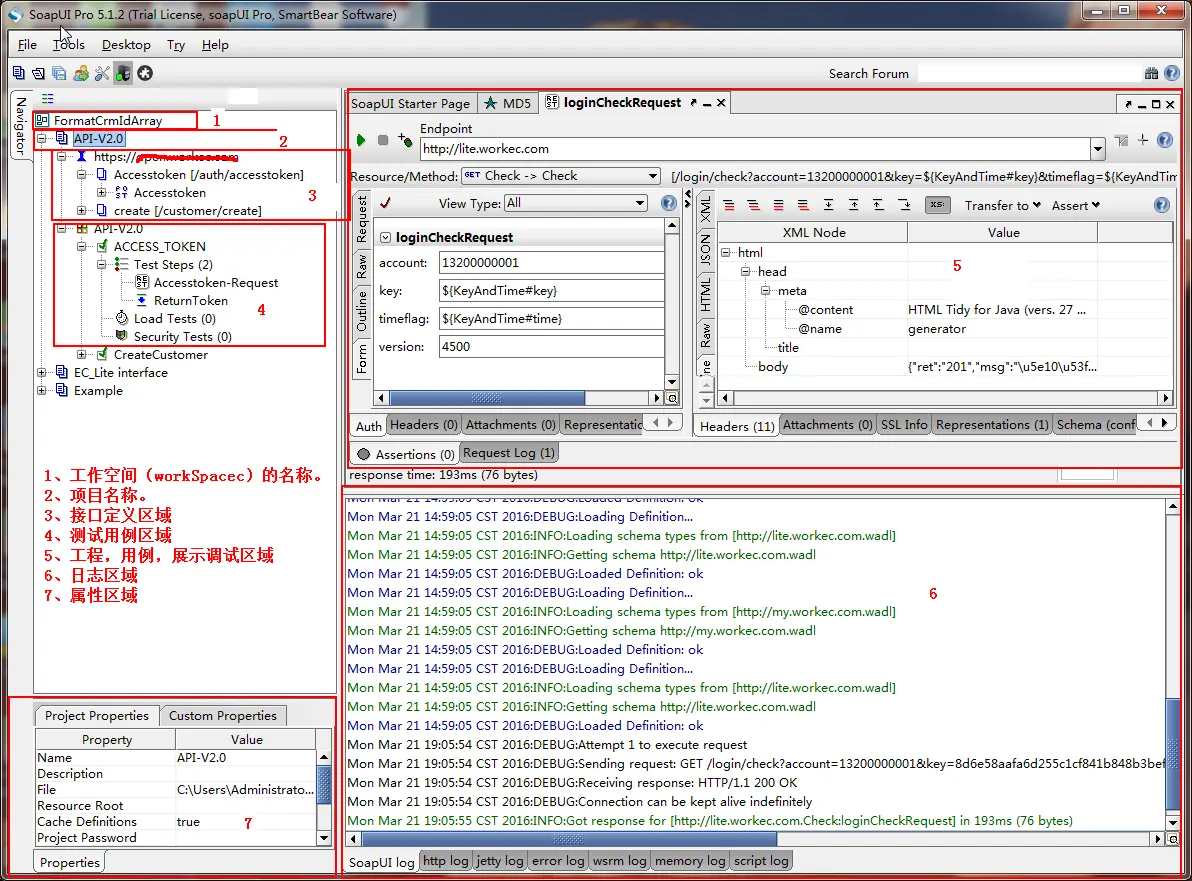Click the first red-lined align icon in response toolbar

click(x=729, y=204)
